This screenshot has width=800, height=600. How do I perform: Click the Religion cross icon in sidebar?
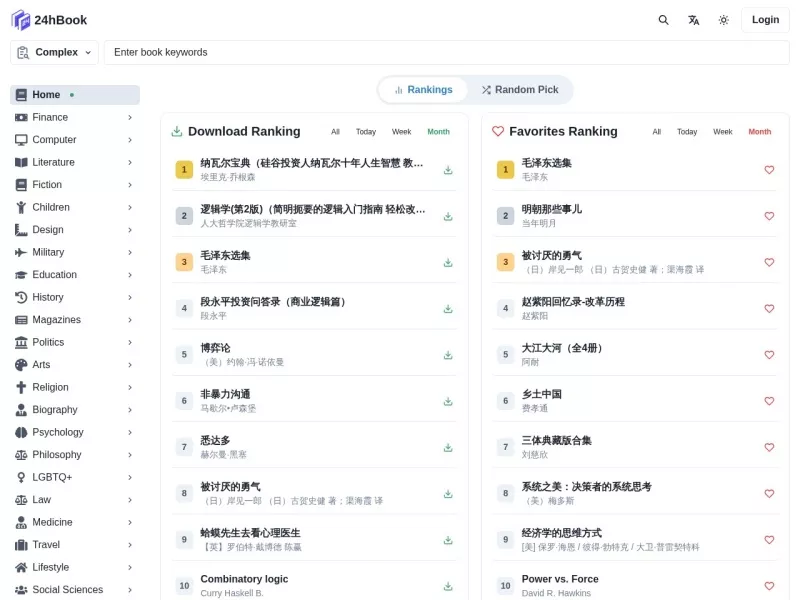coord(21,387)
